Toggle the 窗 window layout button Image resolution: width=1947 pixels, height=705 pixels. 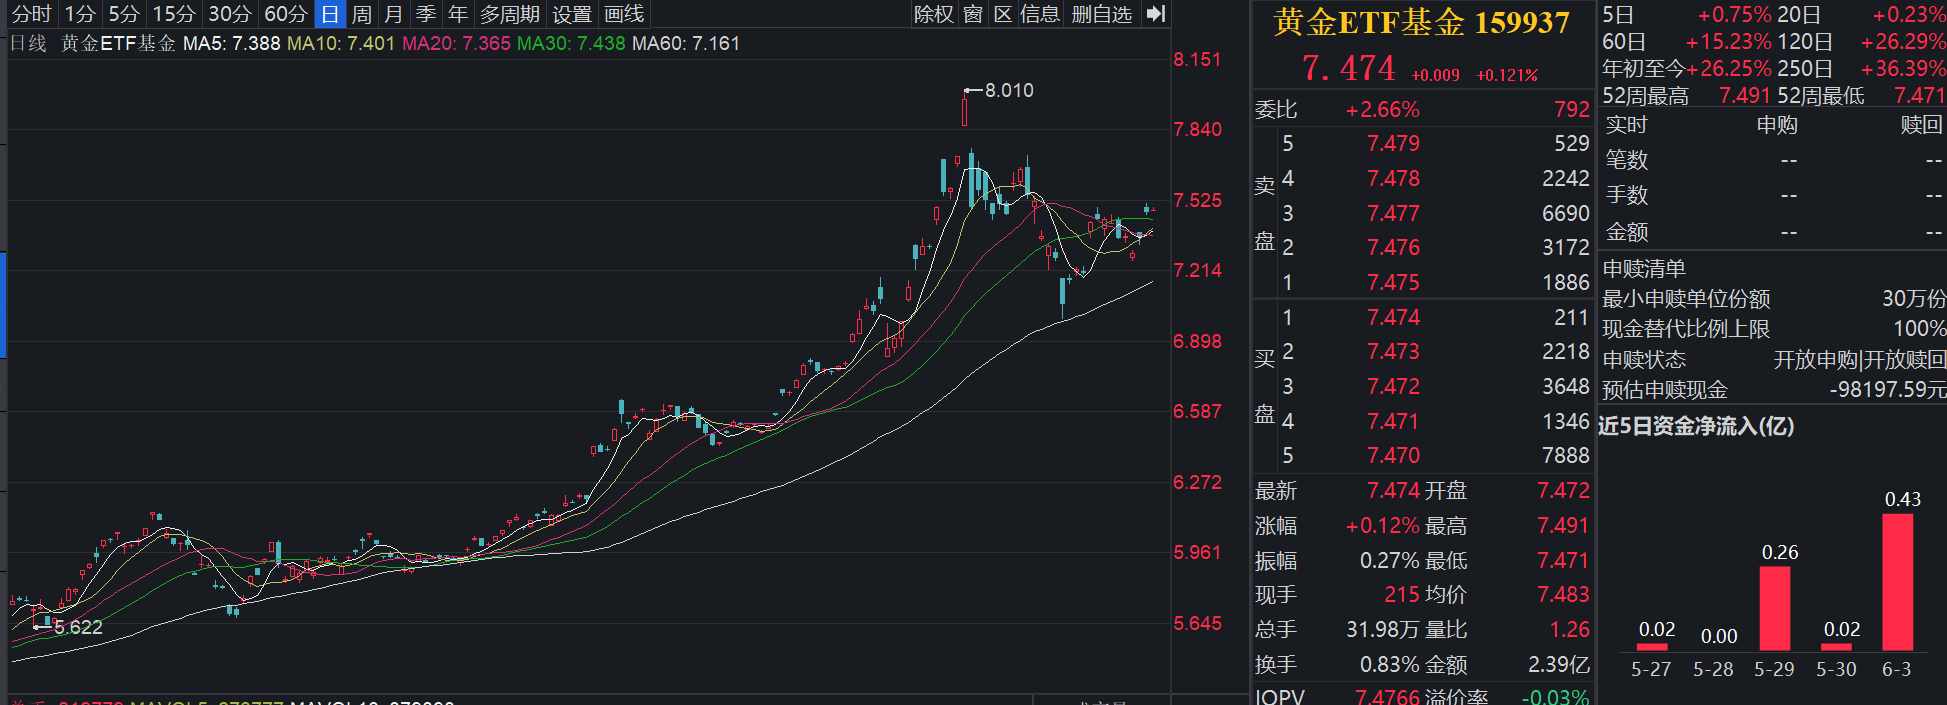tap(973, 14)
